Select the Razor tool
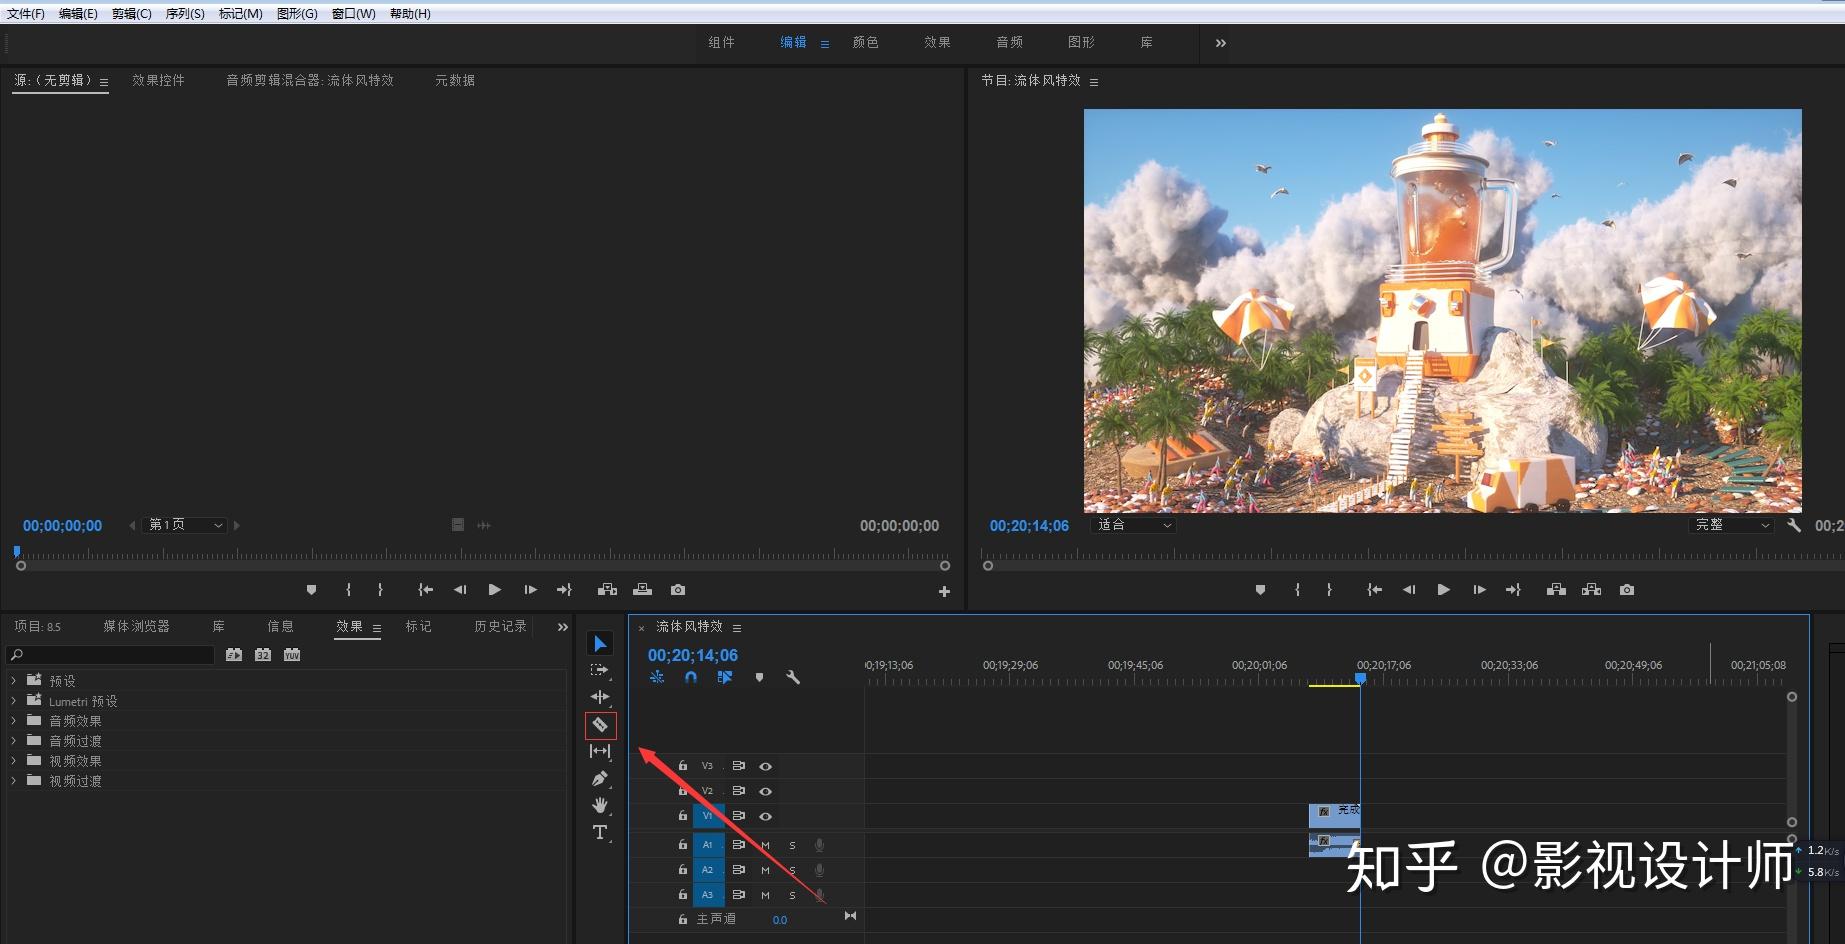The image size is (1845, 944). coord(600,725)
